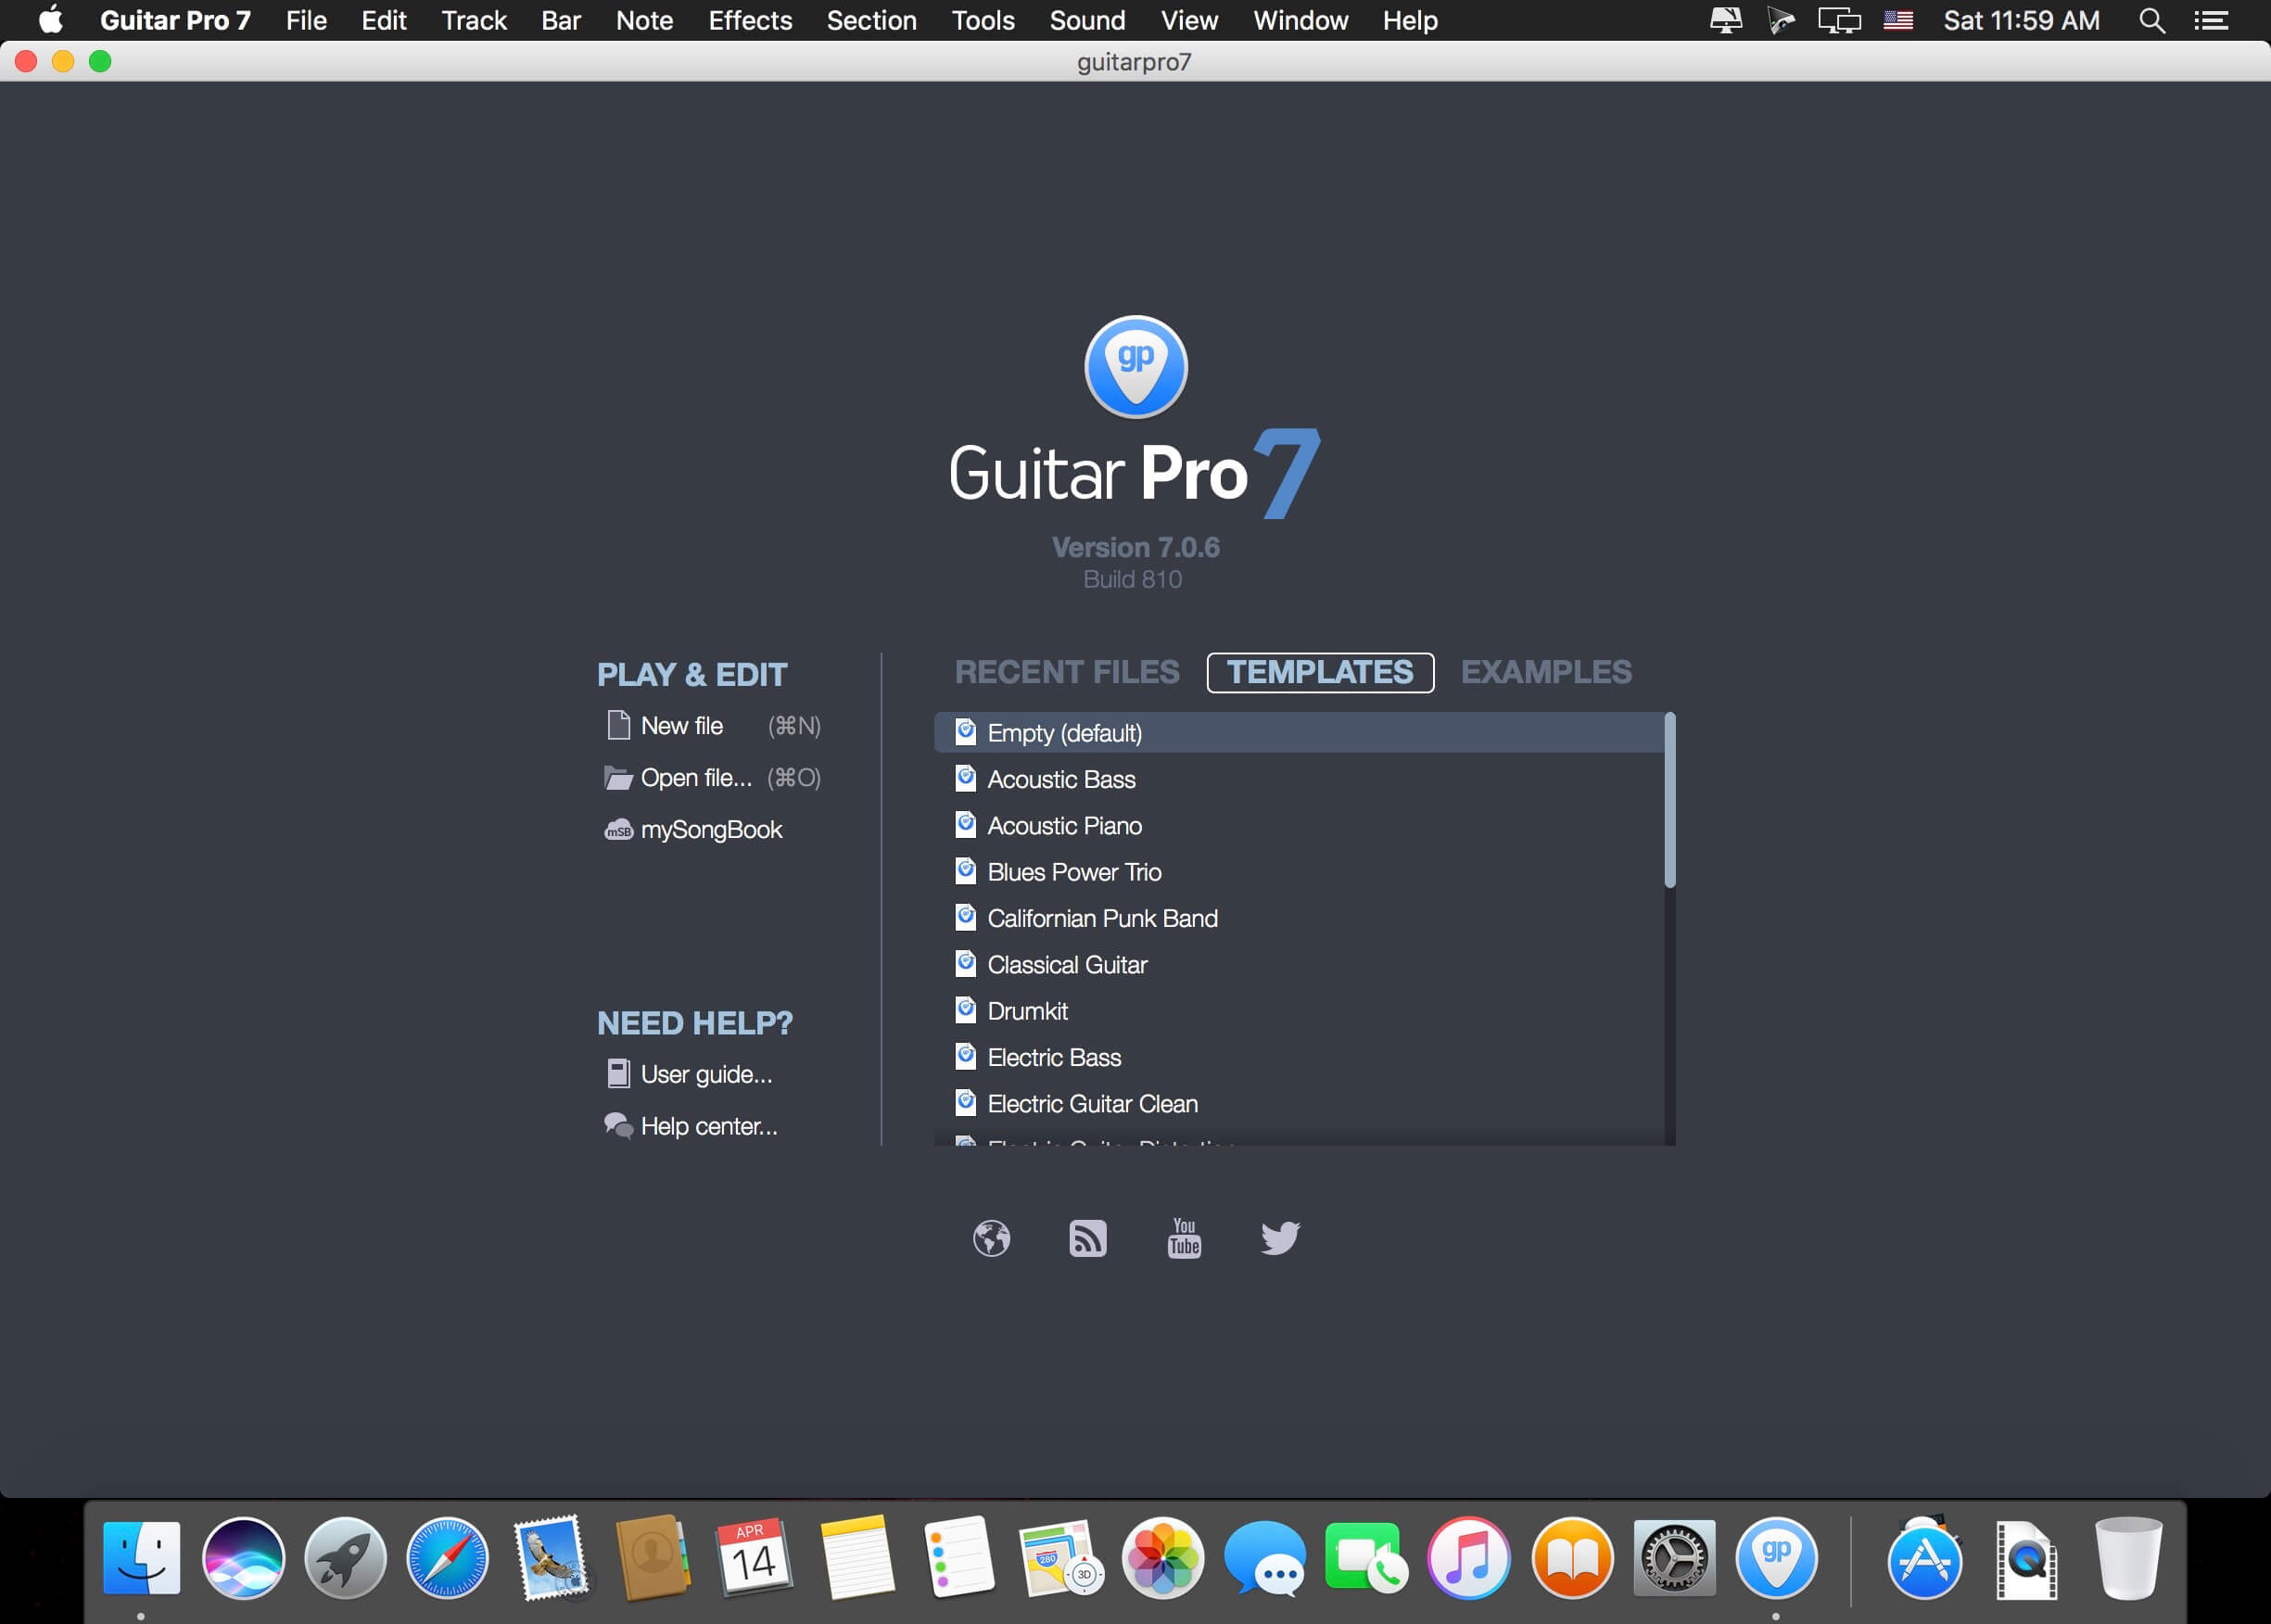Switch to the Examples tab
Viewport: 2271px width, 1624px height.
tap(1546, 672)
